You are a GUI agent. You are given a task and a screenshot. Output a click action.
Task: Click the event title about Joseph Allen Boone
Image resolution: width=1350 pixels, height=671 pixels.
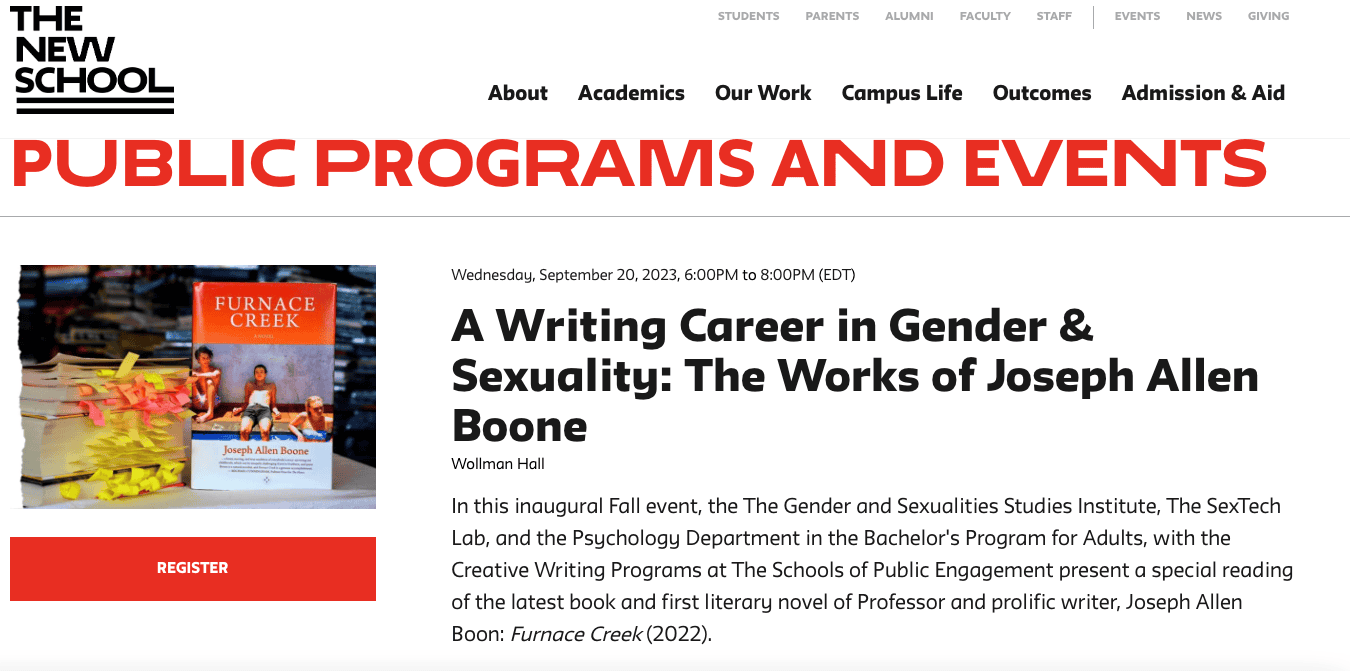855,376
